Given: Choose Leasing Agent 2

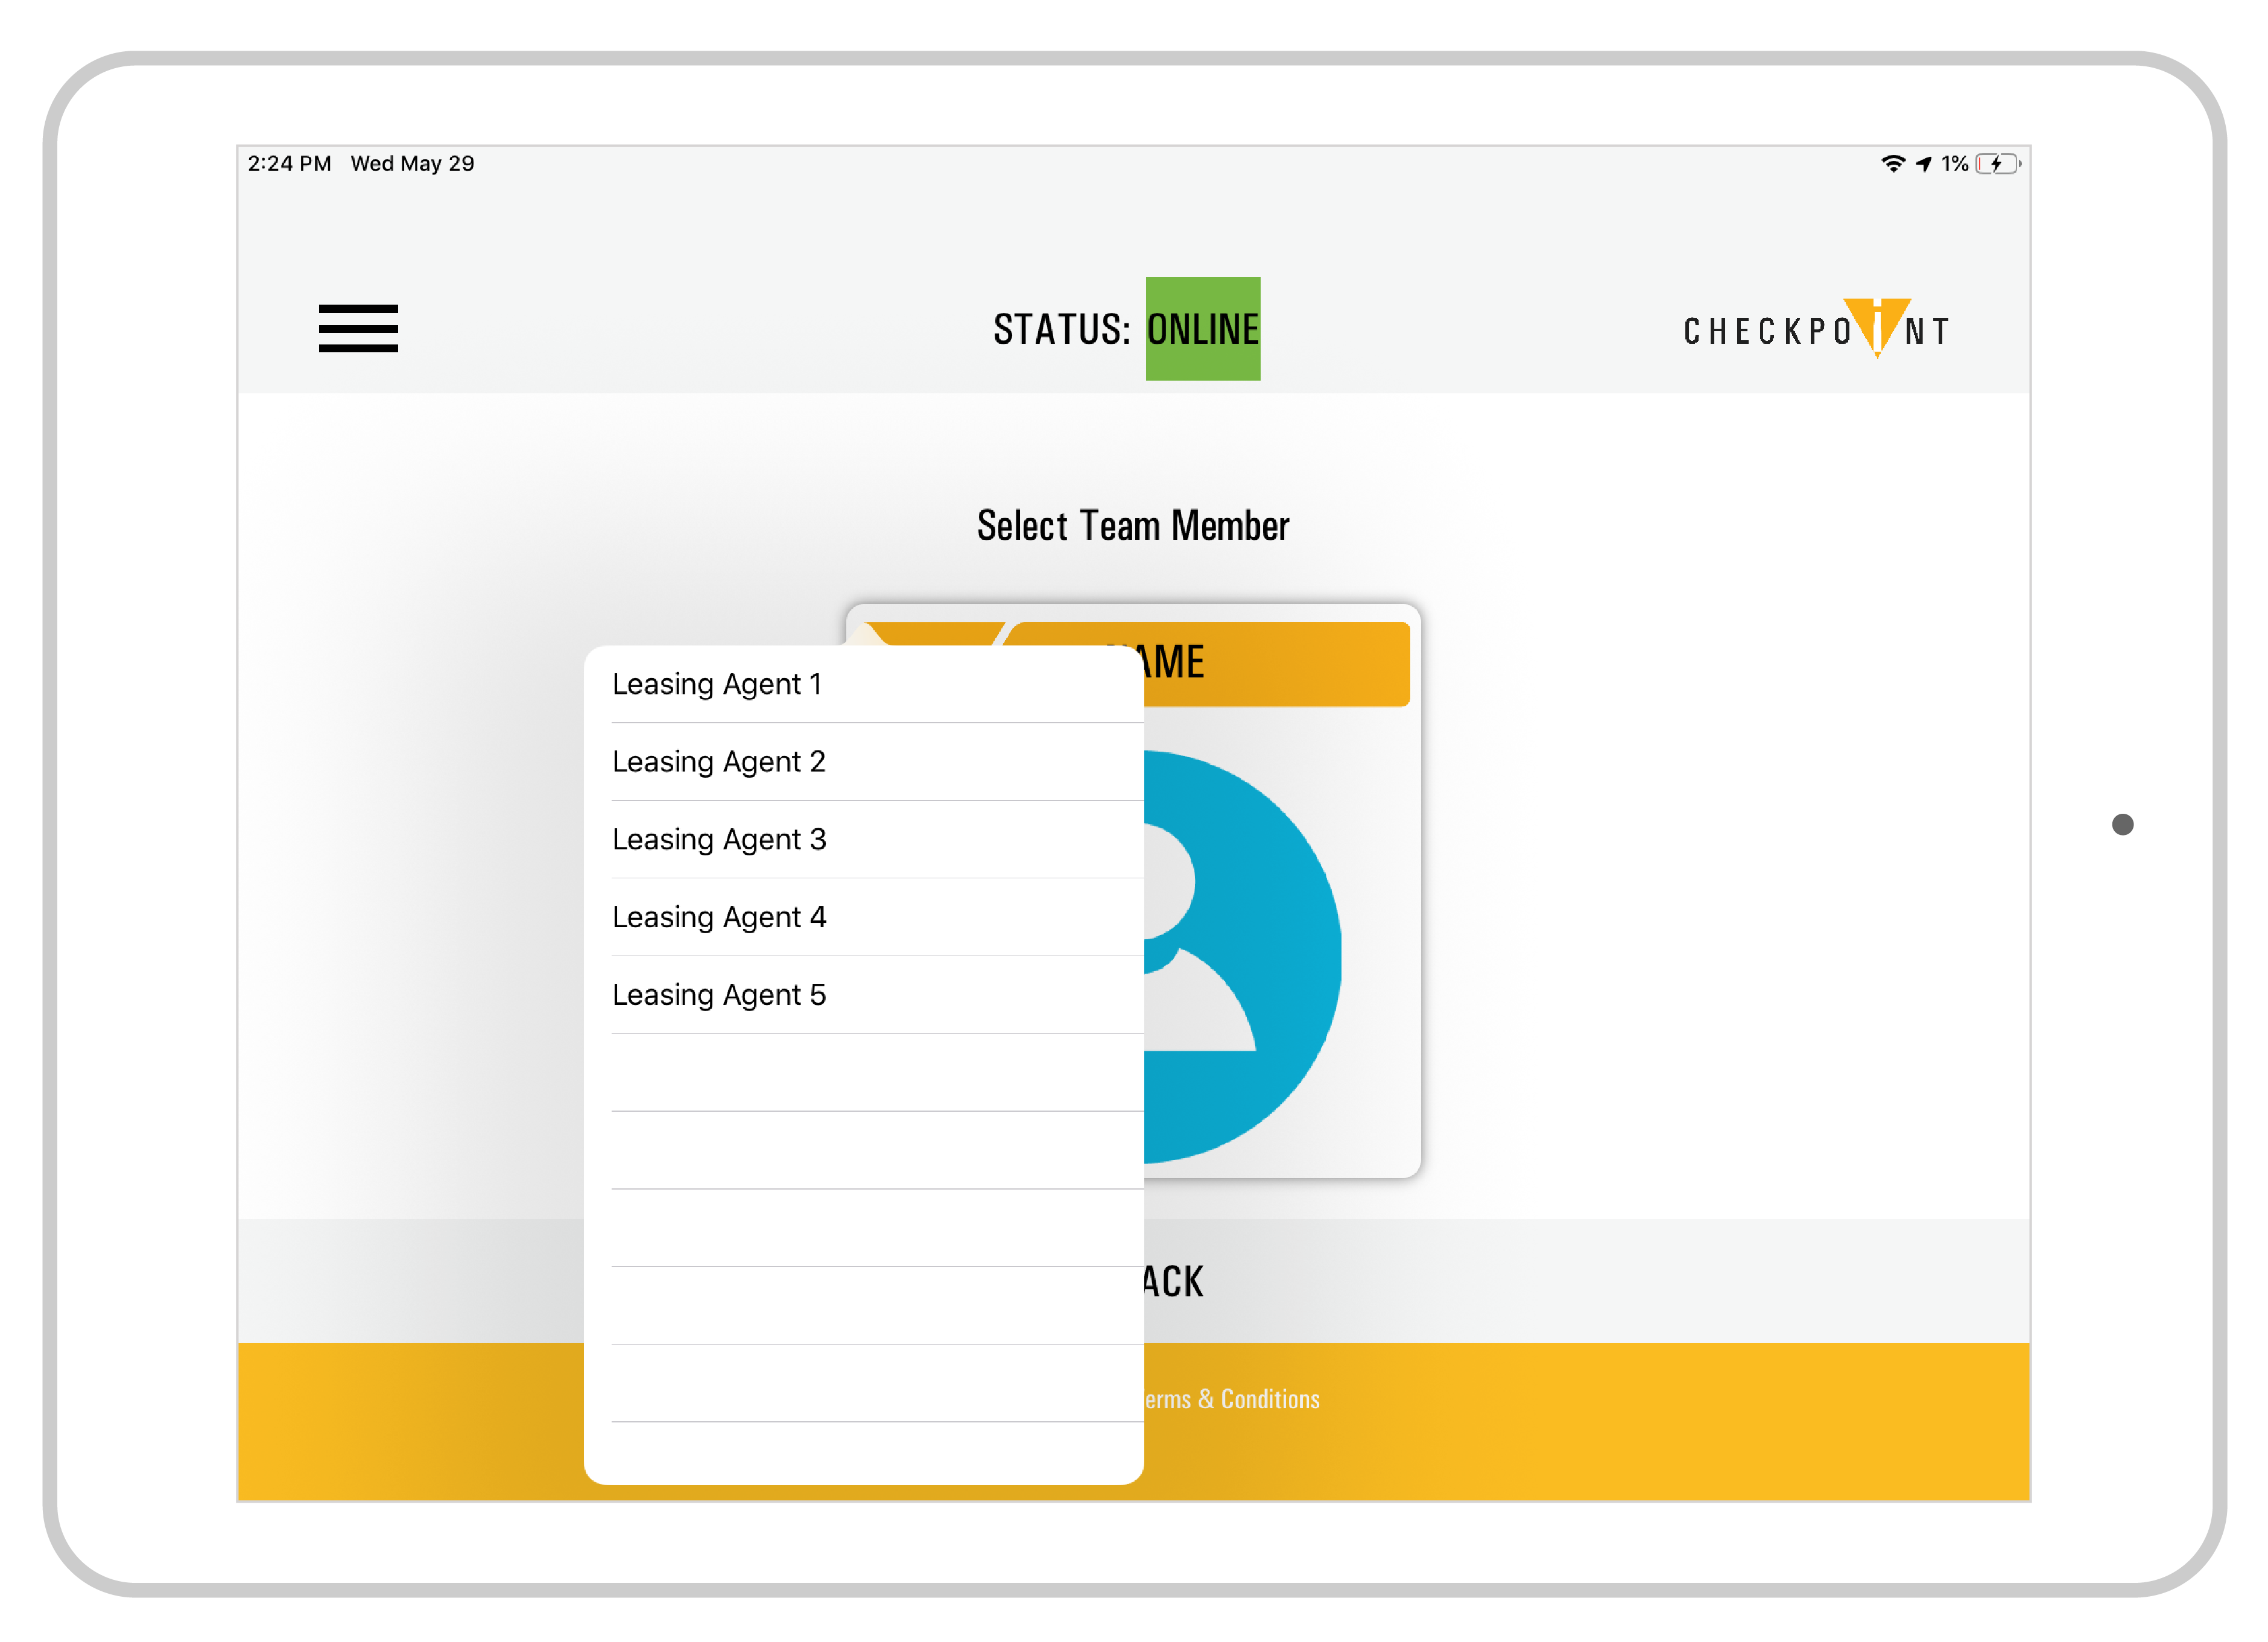Looking at the screenshot, I should click(718, 762).
